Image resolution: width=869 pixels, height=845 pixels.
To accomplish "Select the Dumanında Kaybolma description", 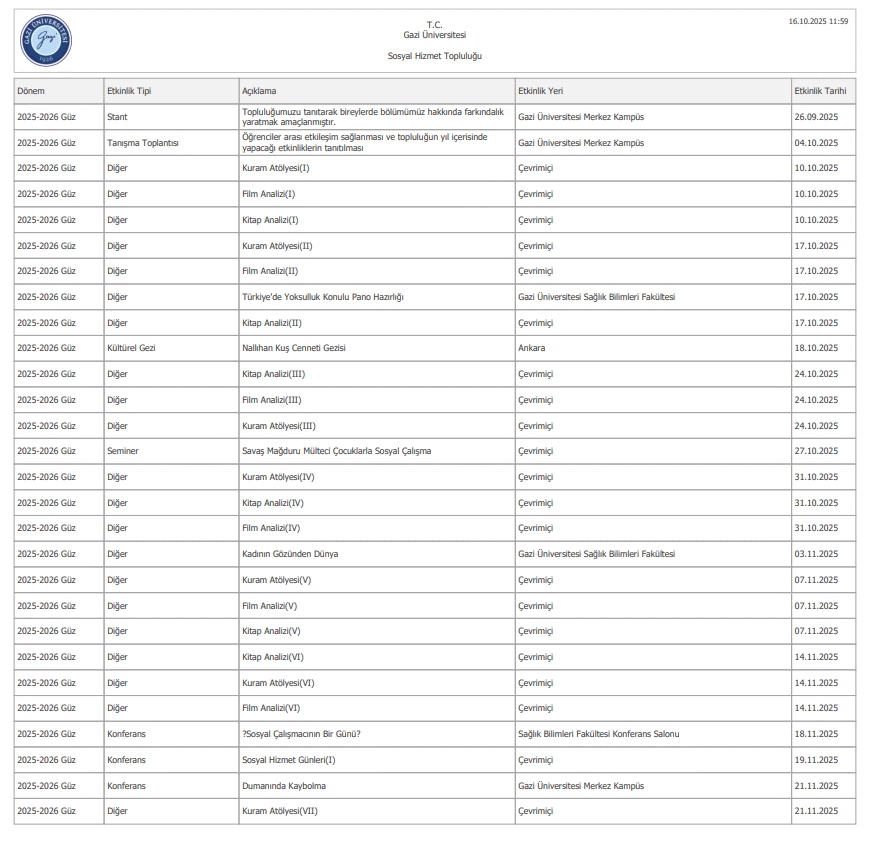I will [284, 786].
